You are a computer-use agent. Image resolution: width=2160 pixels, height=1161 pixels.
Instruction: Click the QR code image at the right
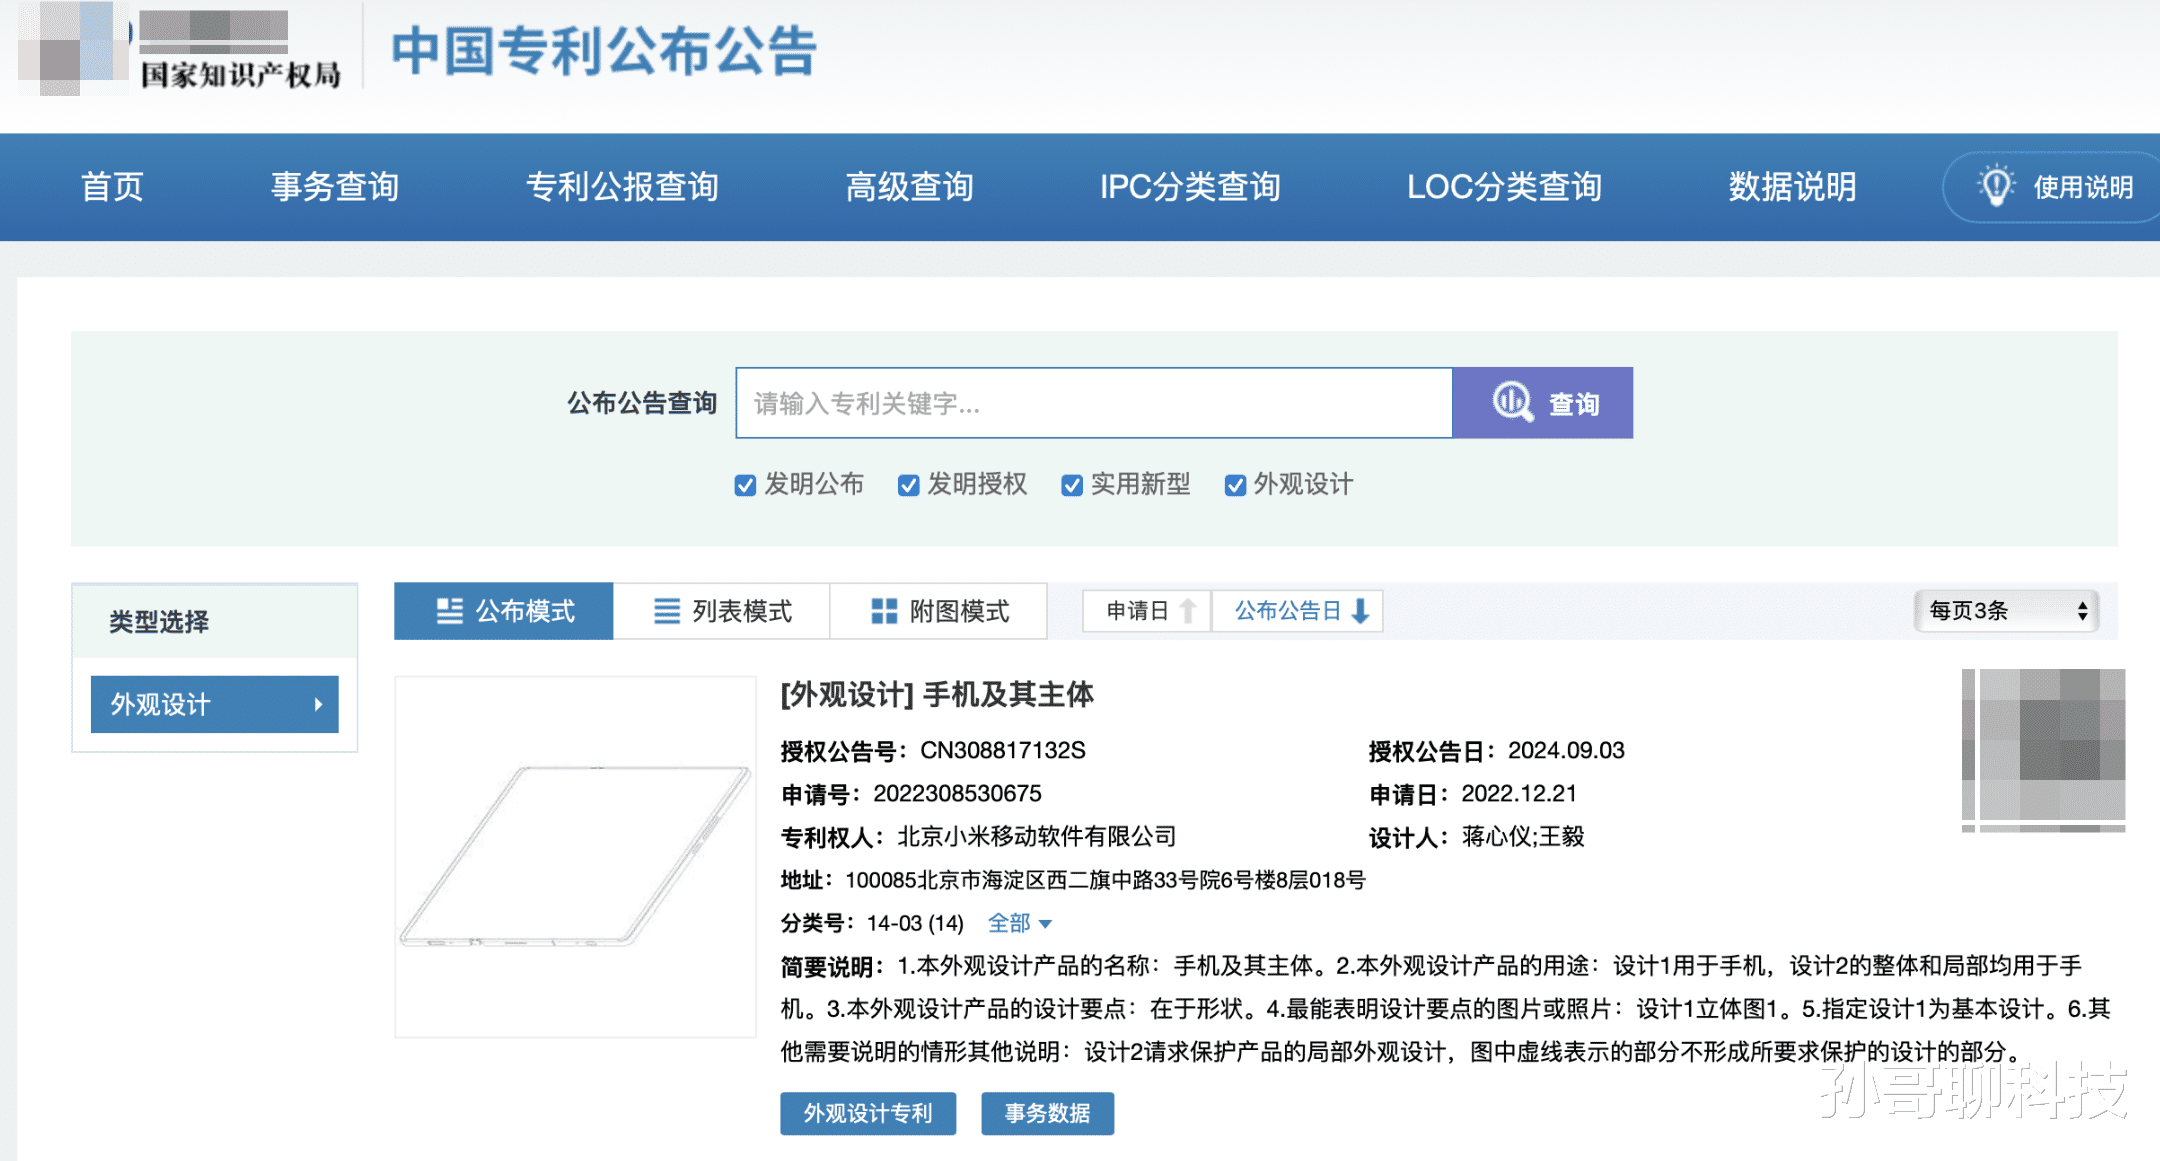(x=2043, y=750)
